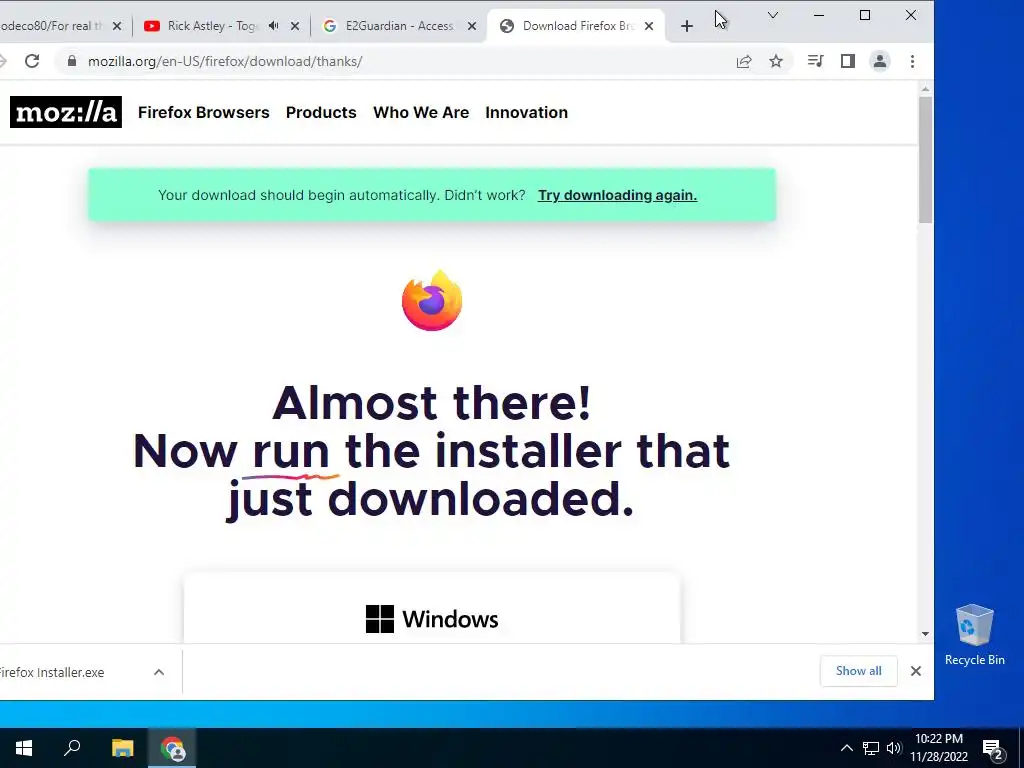Screen dimensions: 1024x768
Task: Click Chrome icon in taskbar
Action: pyautogui.click(x=172, y=748)
